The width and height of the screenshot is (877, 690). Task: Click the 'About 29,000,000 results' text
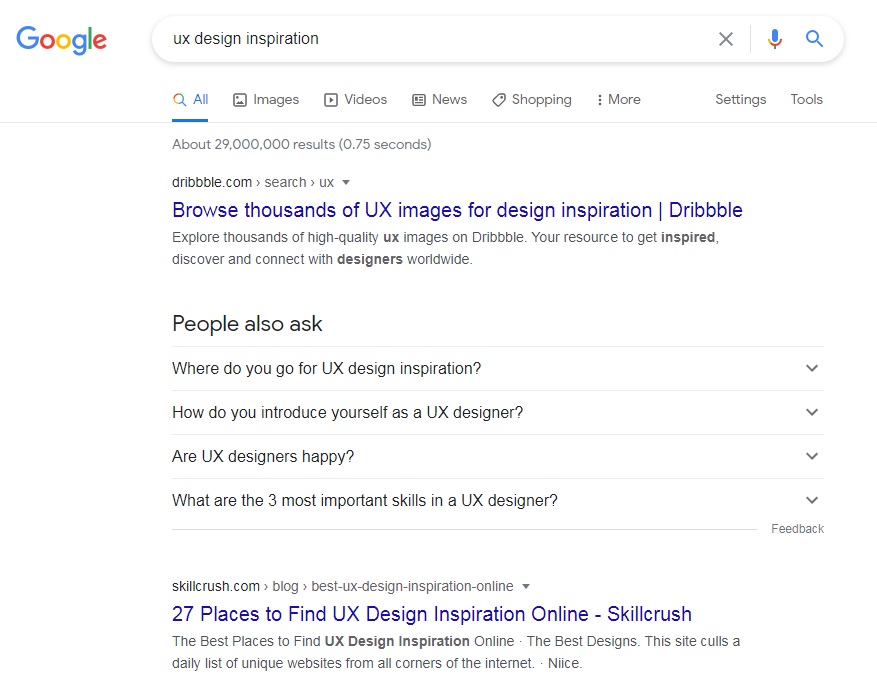tap(301, 144)
